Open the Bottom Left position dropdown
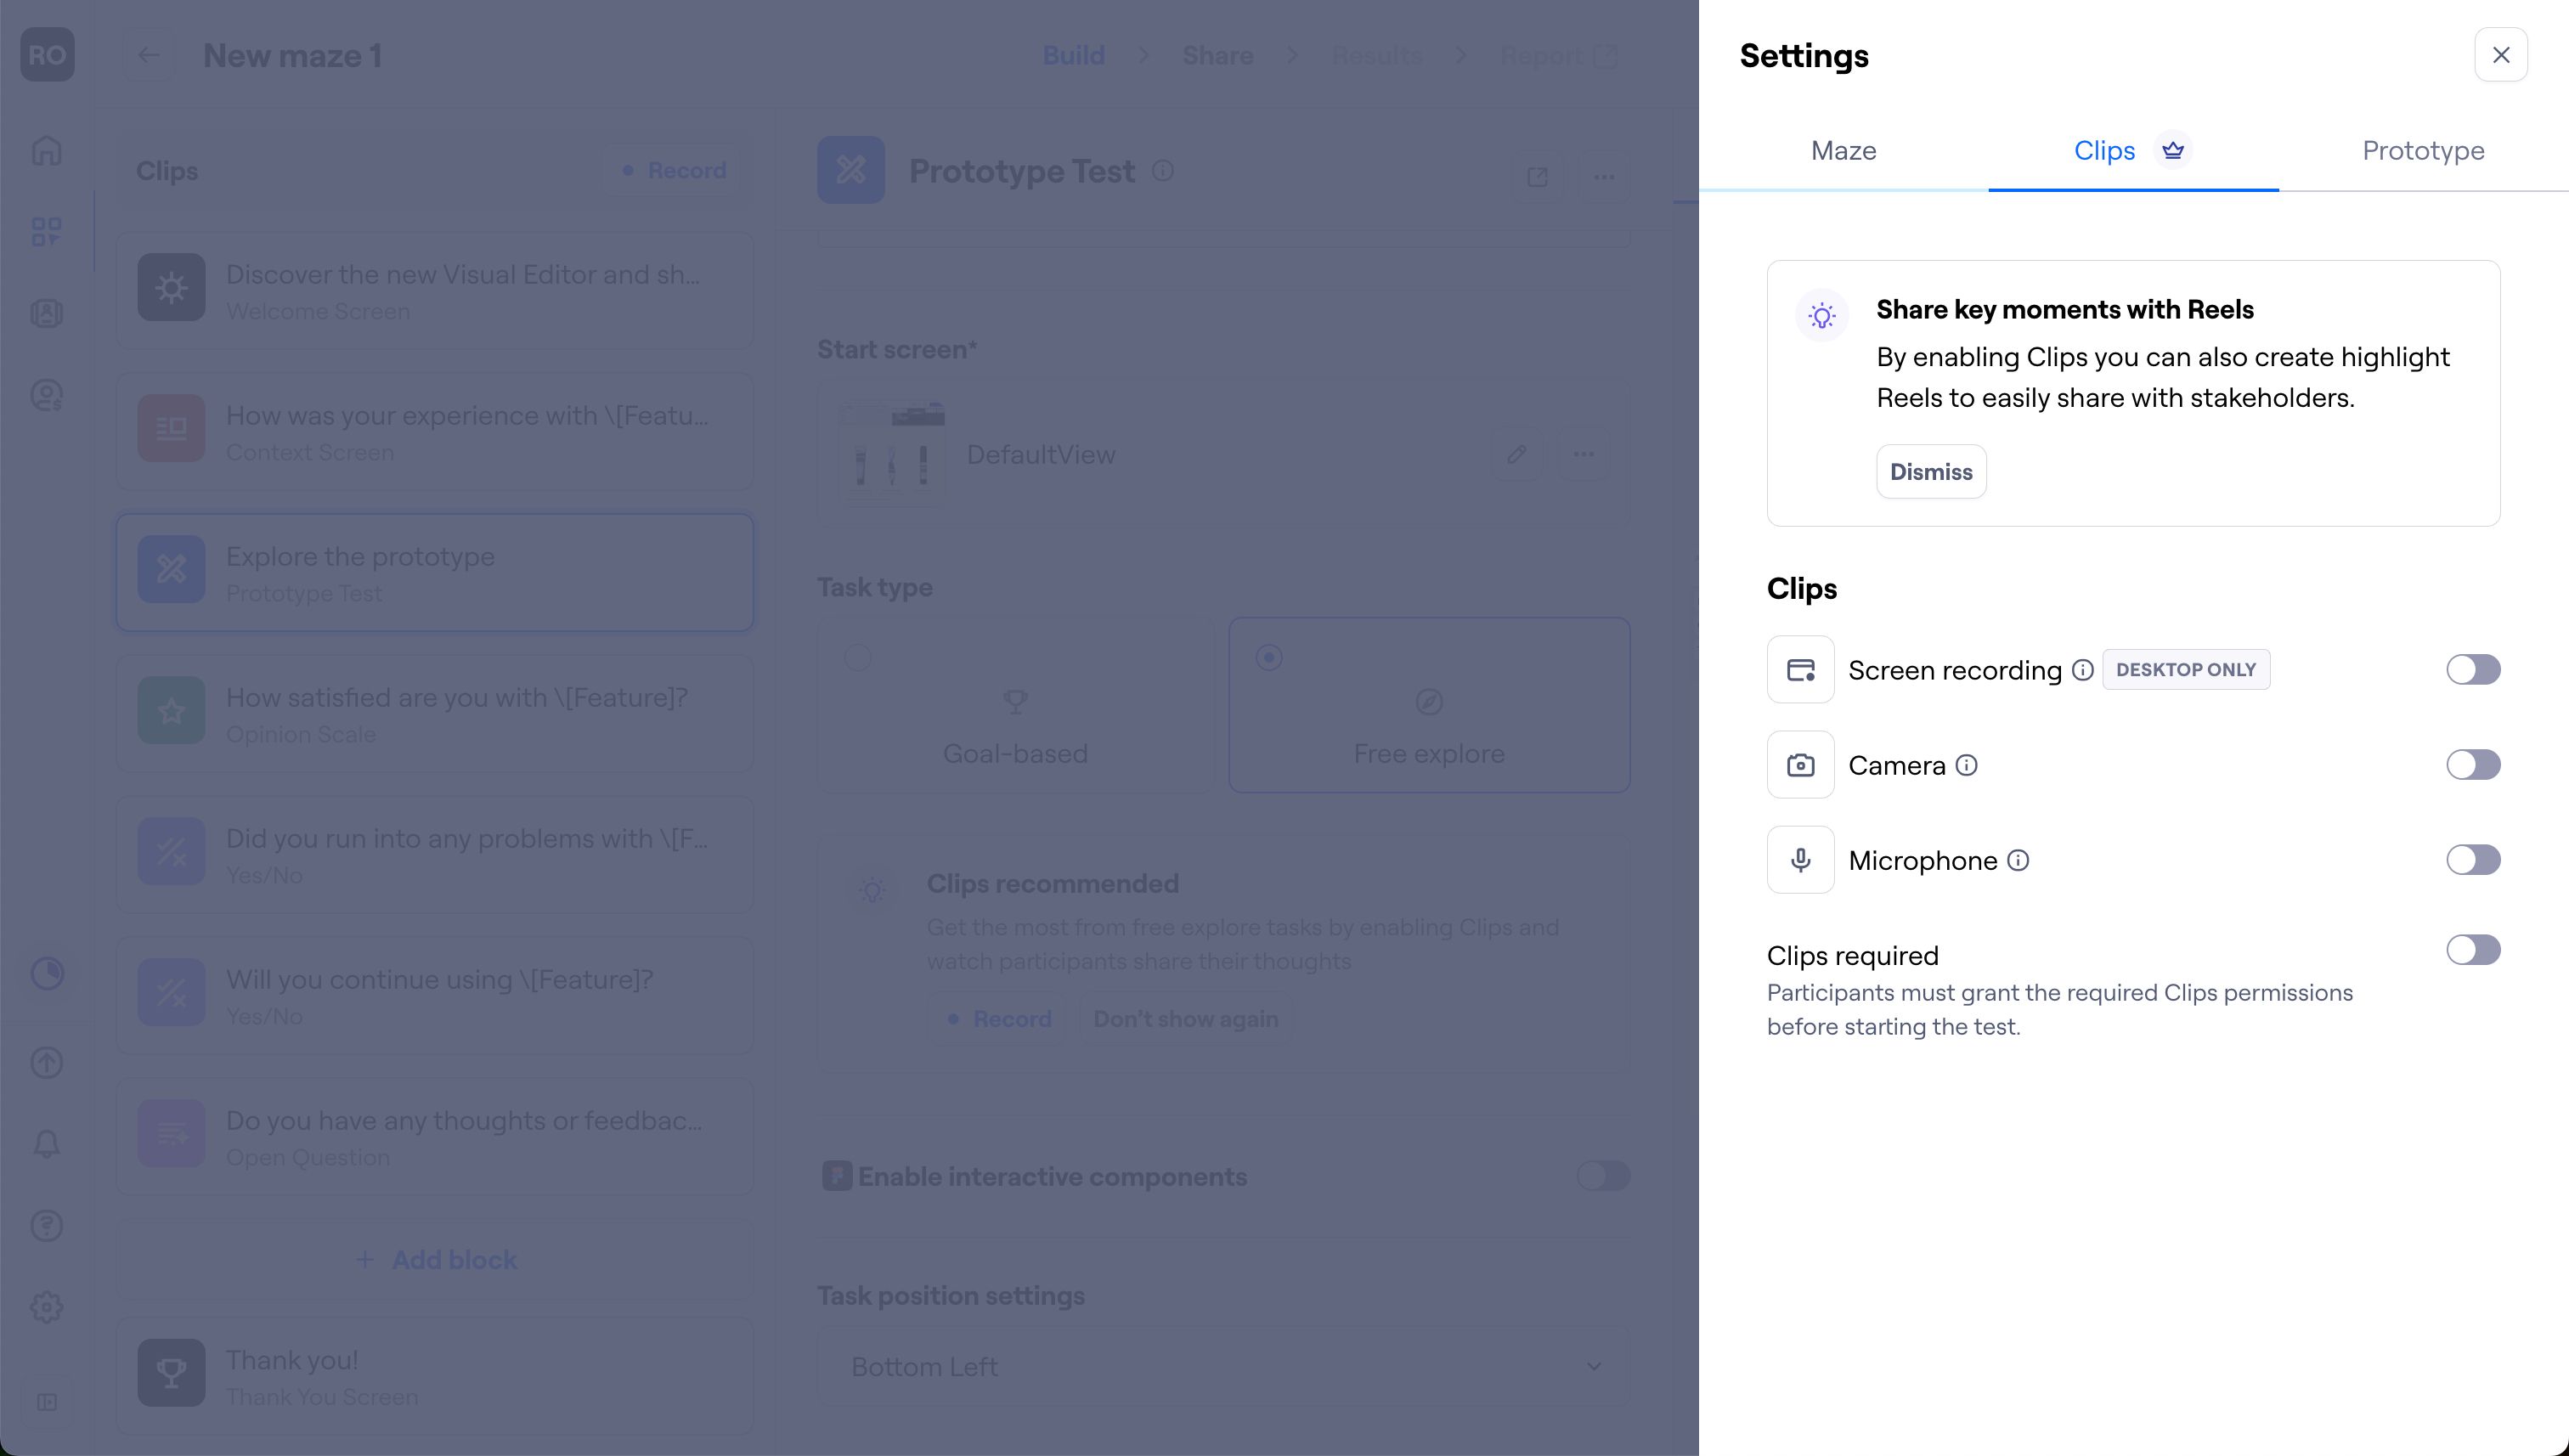Screen dimensions: 2569x1456 (1223, 1366)
